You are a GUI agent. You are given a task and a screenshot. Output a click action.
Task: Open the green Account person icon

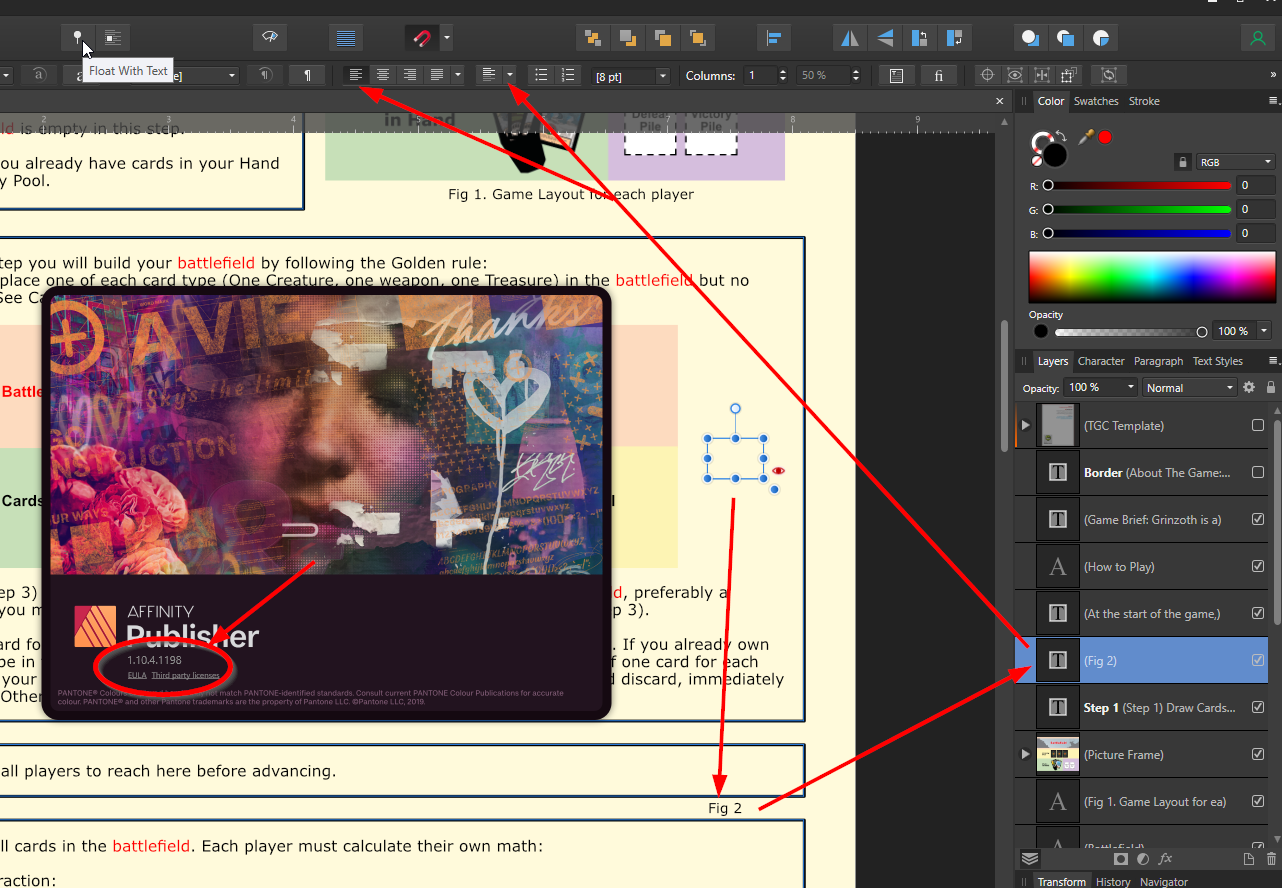1257,38
